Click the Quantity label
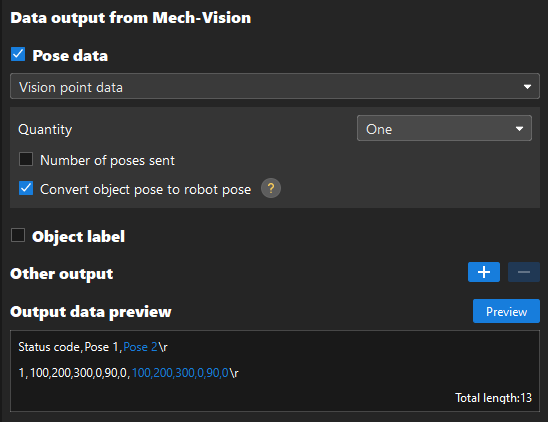The height and width of the screenshot is (422, 548). [x=45, y=130]
